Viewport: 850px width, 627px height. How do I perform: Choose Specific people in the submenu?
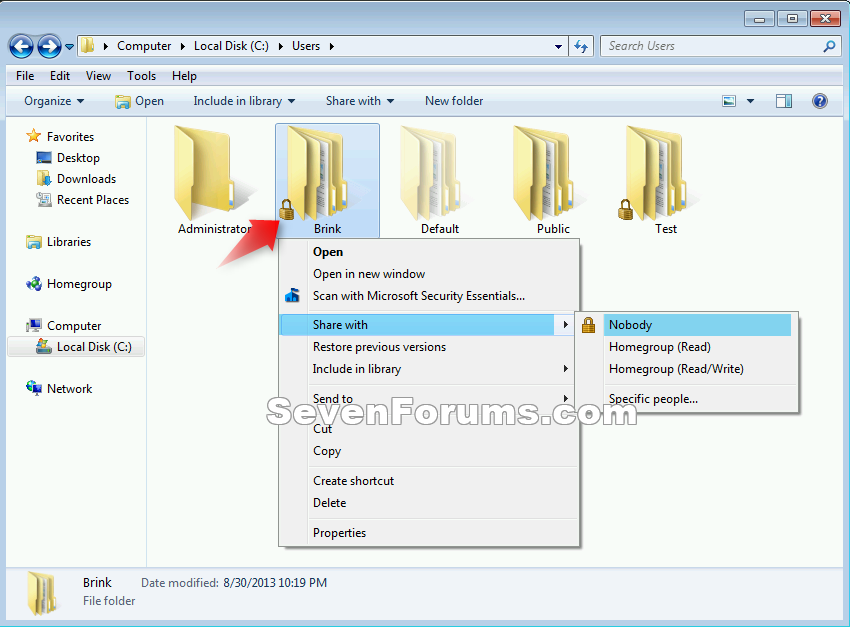[655, 398]
